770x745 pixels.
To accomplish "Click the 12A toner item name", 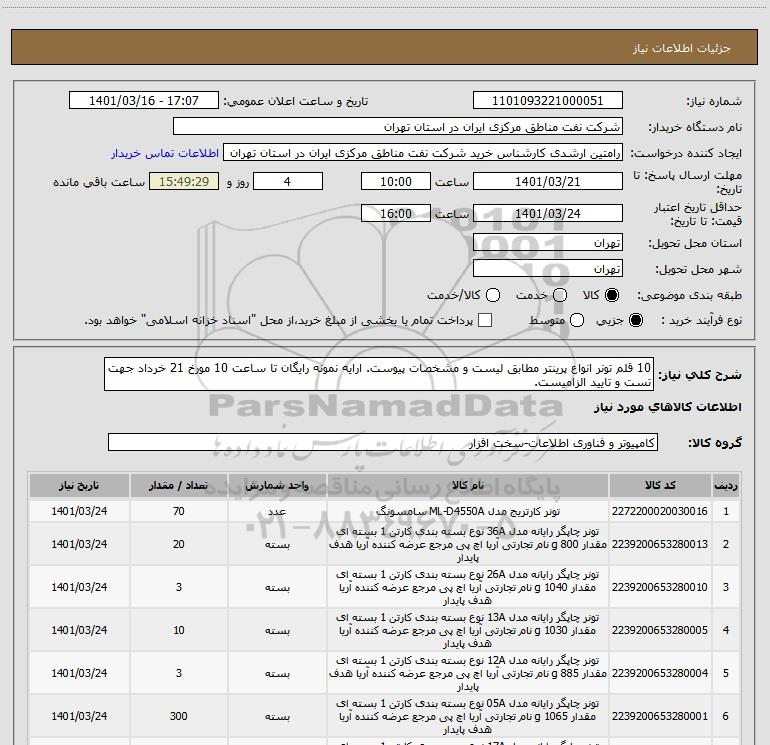I will point(468,673).
